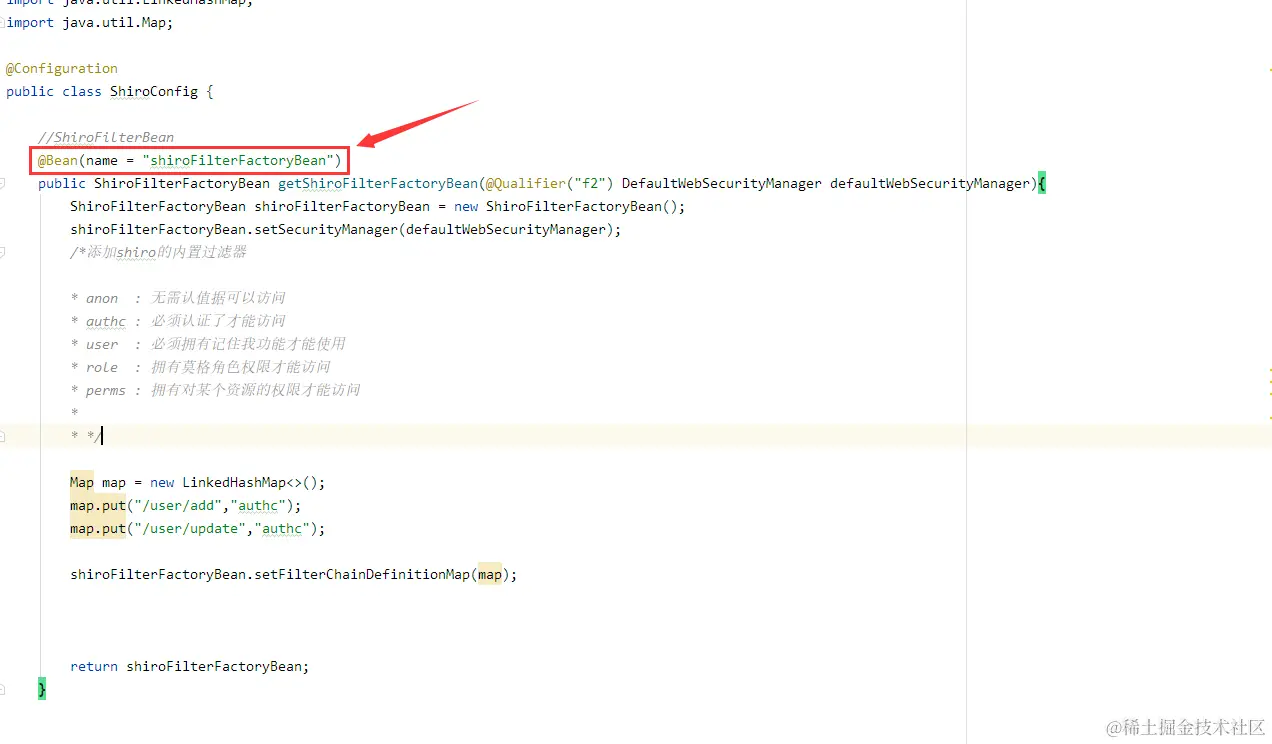
Task: Select the class name ShiroConfig
Action: pos(154,91)
